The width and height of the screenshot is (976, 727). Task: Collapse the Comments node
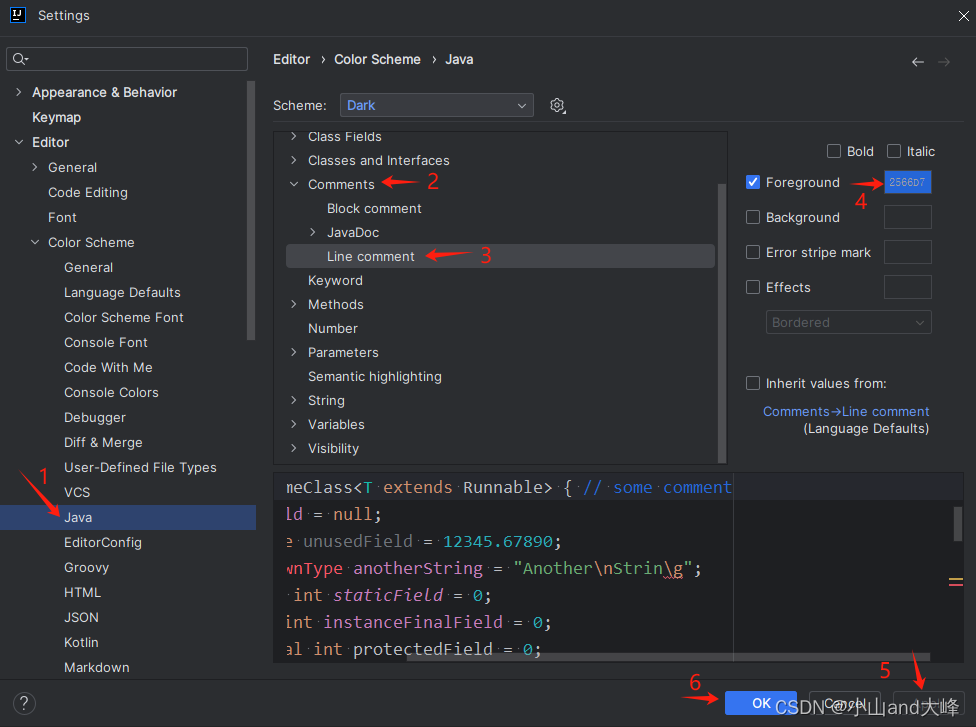[294, 184]
